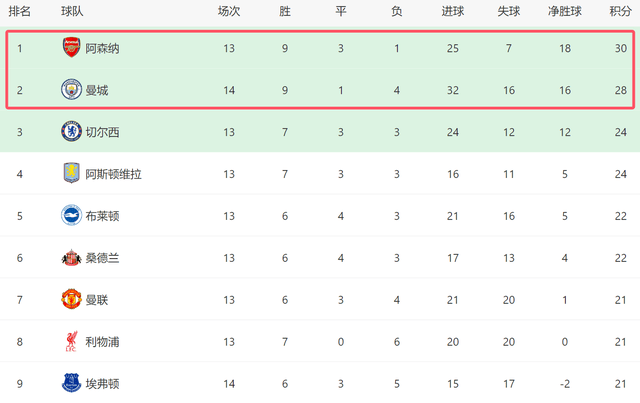The height and width of the screenshot is (403, 640).
Task: Click the Manchester United club crest
Action: coord(71,300)
